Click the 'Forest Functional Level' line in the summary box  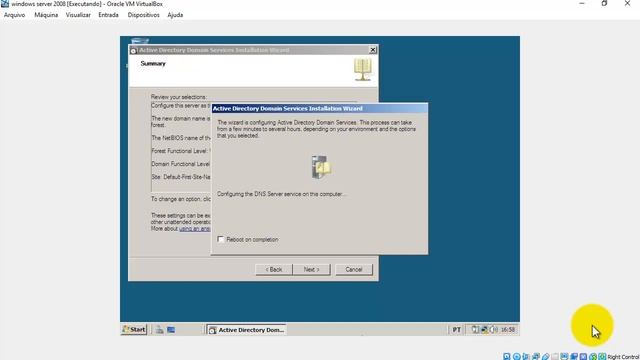[181, 151]
